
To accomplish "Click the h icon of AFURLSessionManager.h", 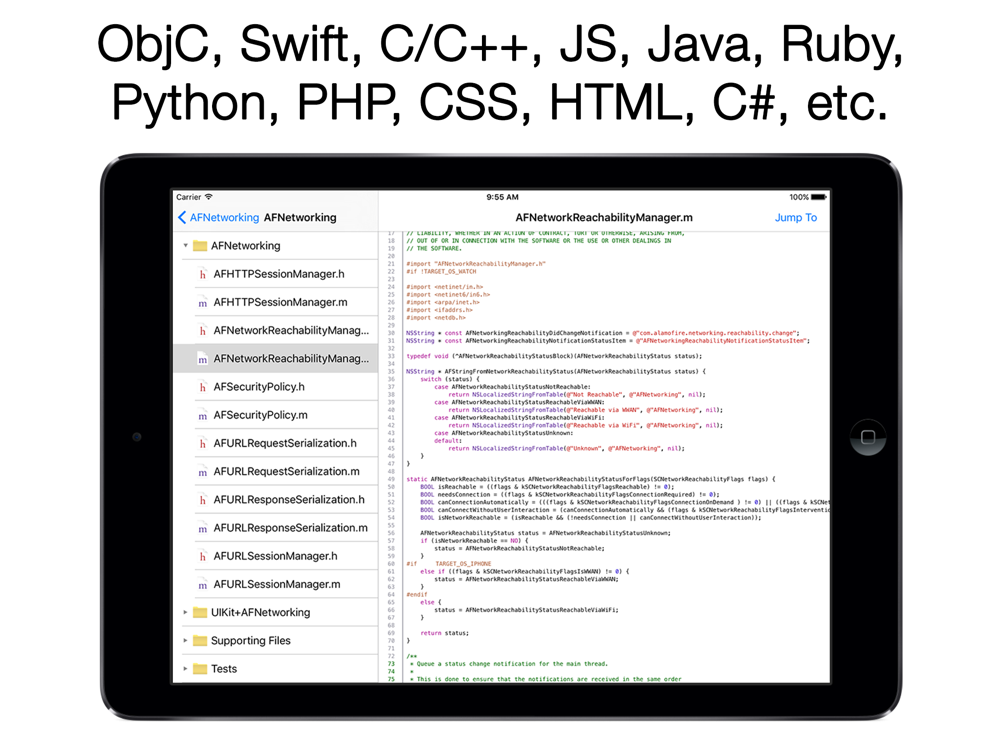I will [x=202, y=556].
